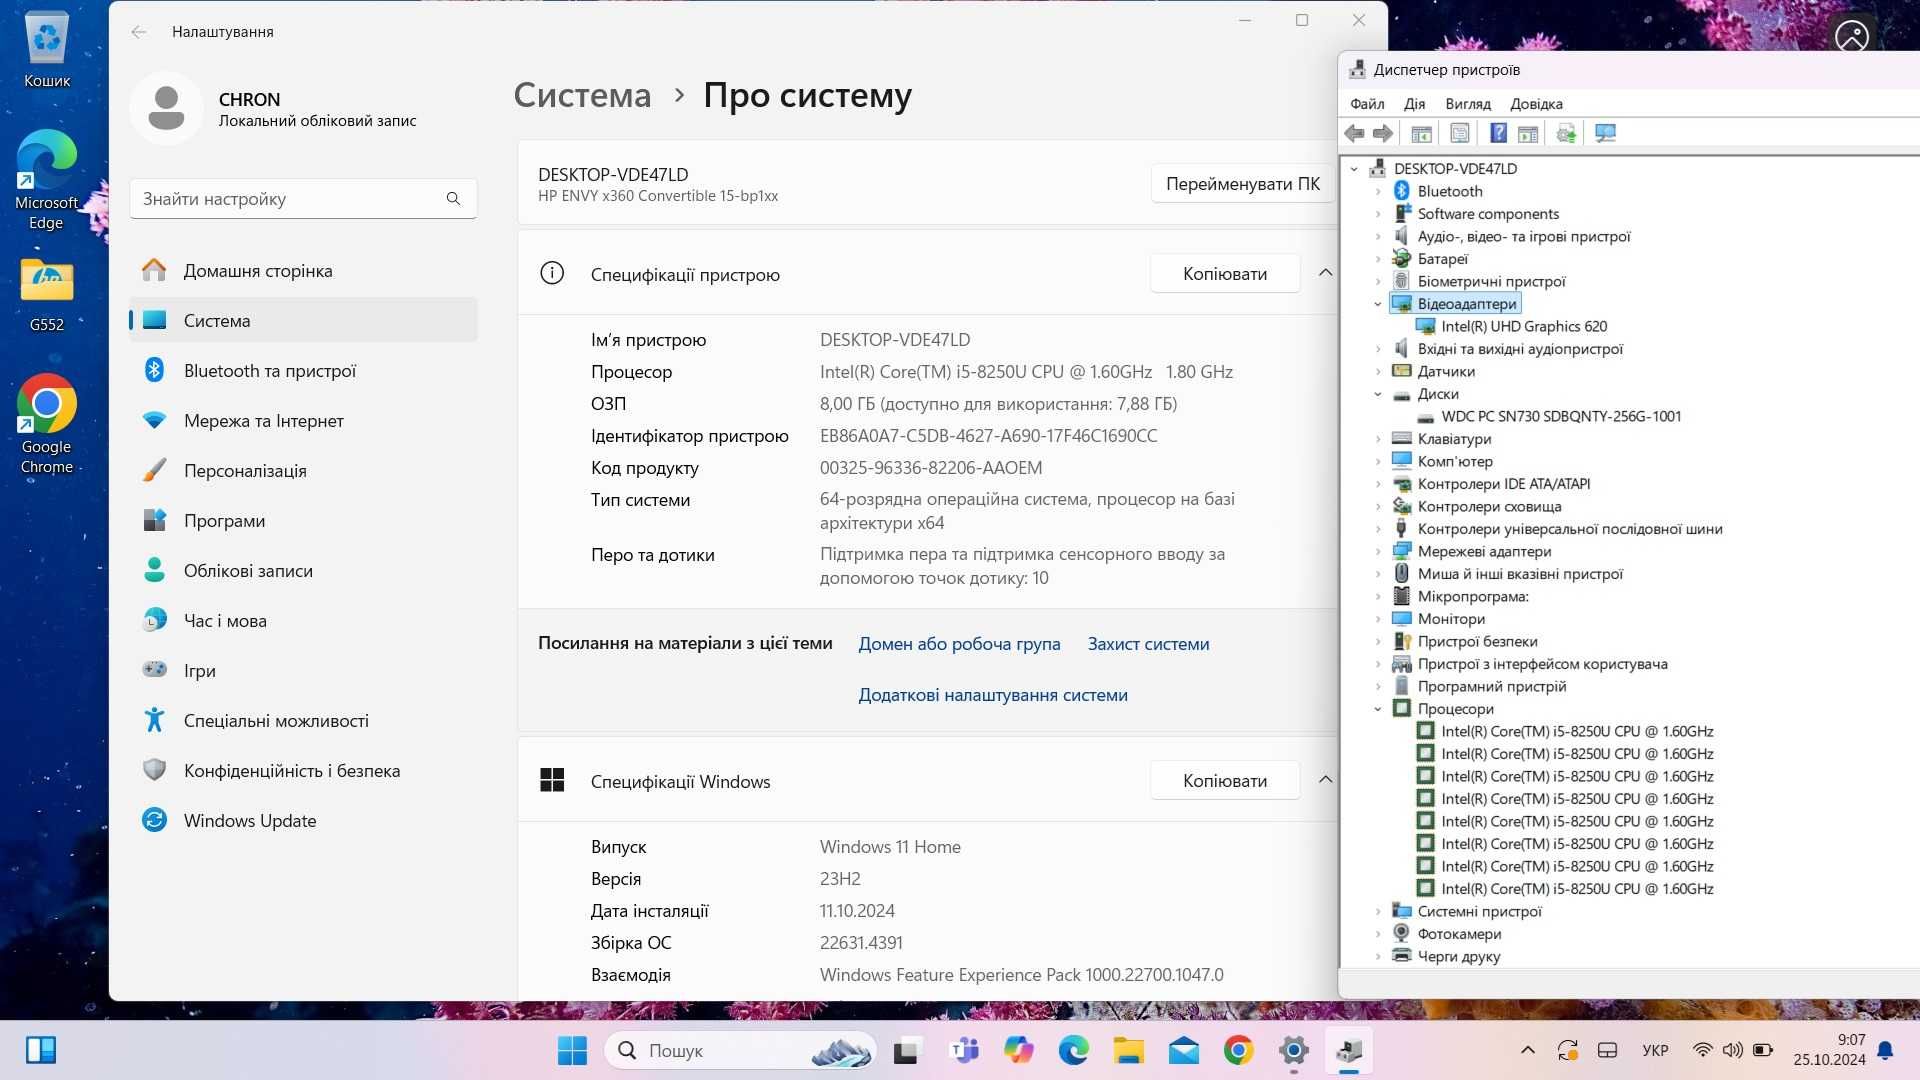Click the search magnifier in settings search box
The height and width of the screenshot is (1080, 1920).
(453, 199)
